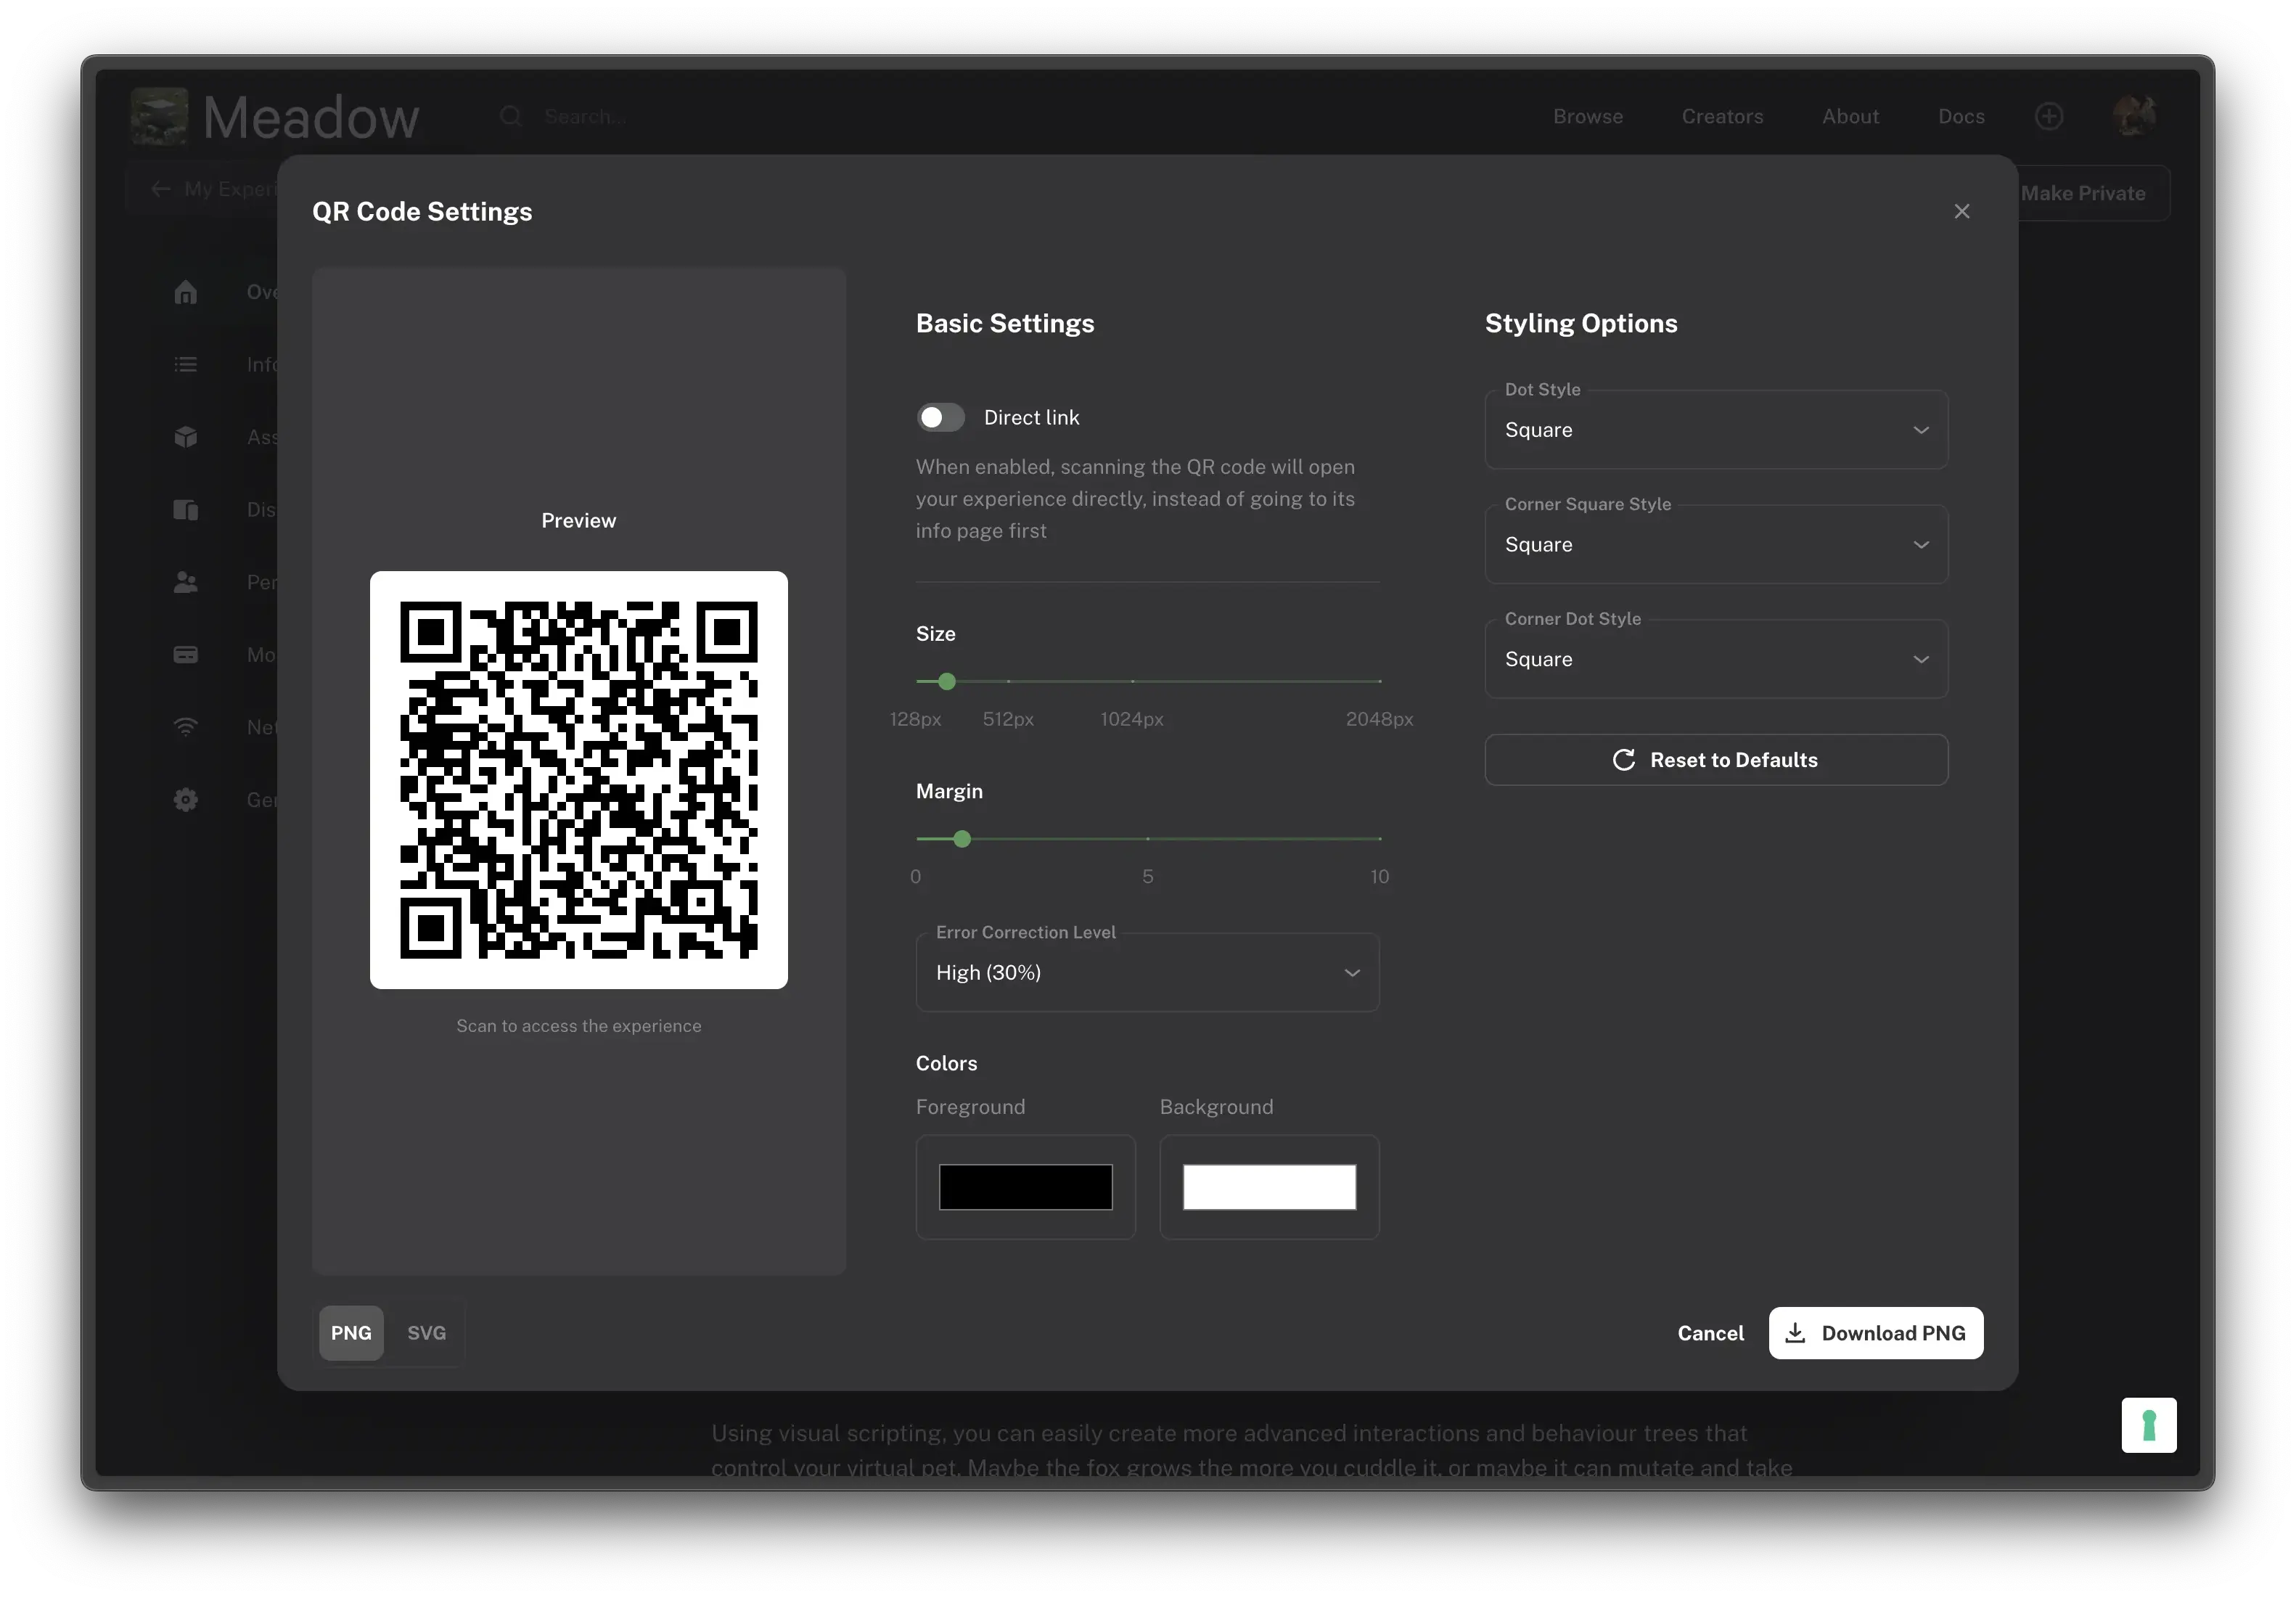The width and height of the screenshot is (2296, 1598).
Task: Click the search magnifier icon
Action: click(511, 116)
